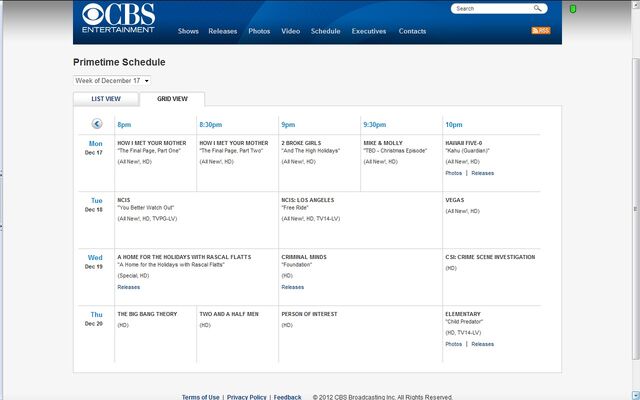Open Terms of Use link

pyautogui.click(x=200, y=397)
